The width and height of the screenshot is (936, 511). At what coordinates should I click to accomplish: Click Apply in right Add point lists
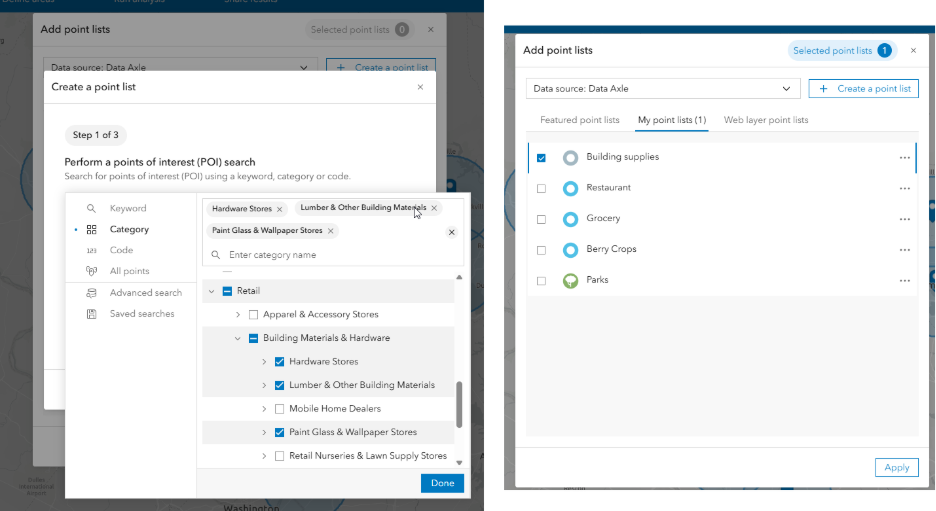coord(897,467)
